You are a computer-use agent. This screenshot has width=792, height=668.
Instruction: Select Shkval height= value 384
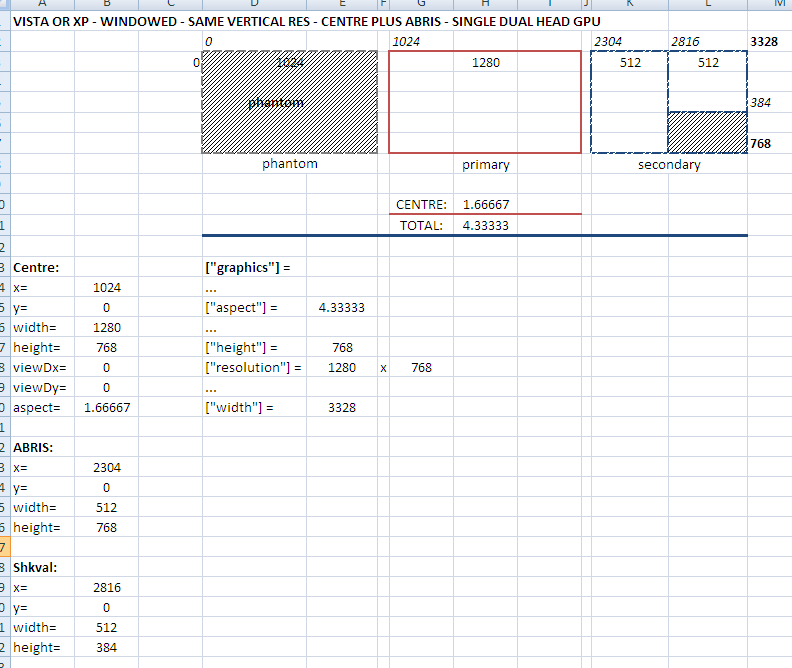point(107,647)
